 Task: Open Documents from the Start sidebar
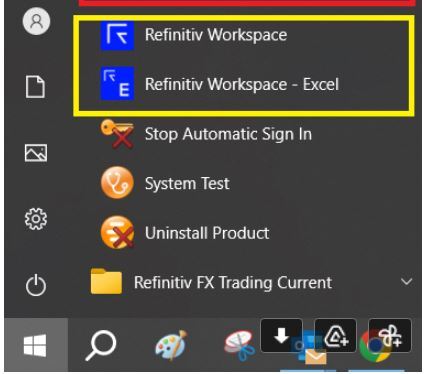36,87
